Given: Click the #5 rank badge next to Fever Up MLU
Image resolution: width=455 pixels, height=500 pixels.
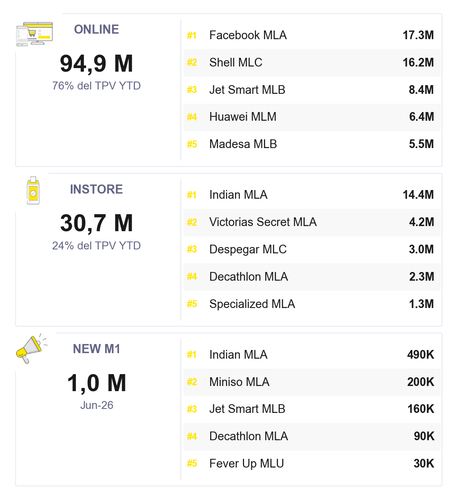Looking at the screenshot, I should point(192,464).
